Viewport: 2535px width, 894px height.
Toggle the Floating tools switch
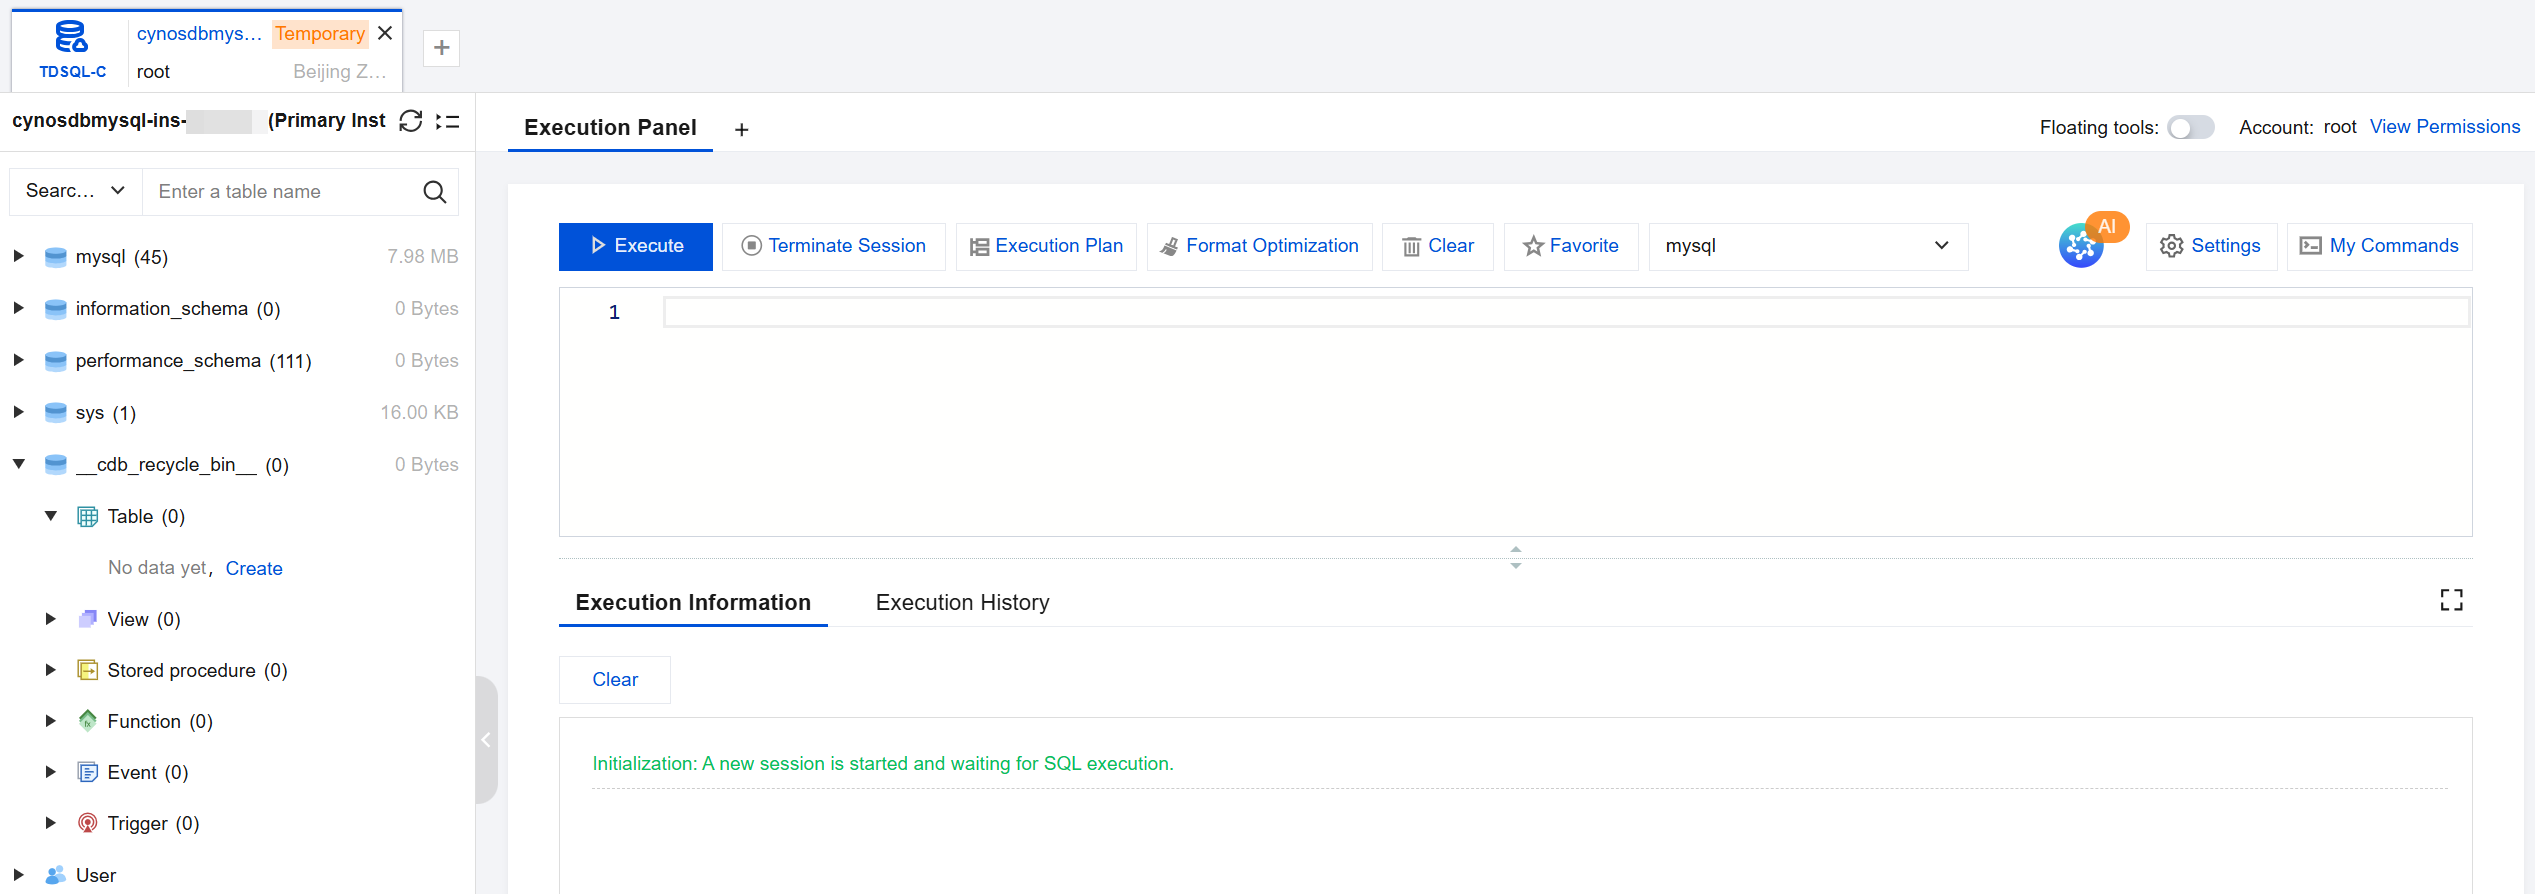coord(2190,128)
